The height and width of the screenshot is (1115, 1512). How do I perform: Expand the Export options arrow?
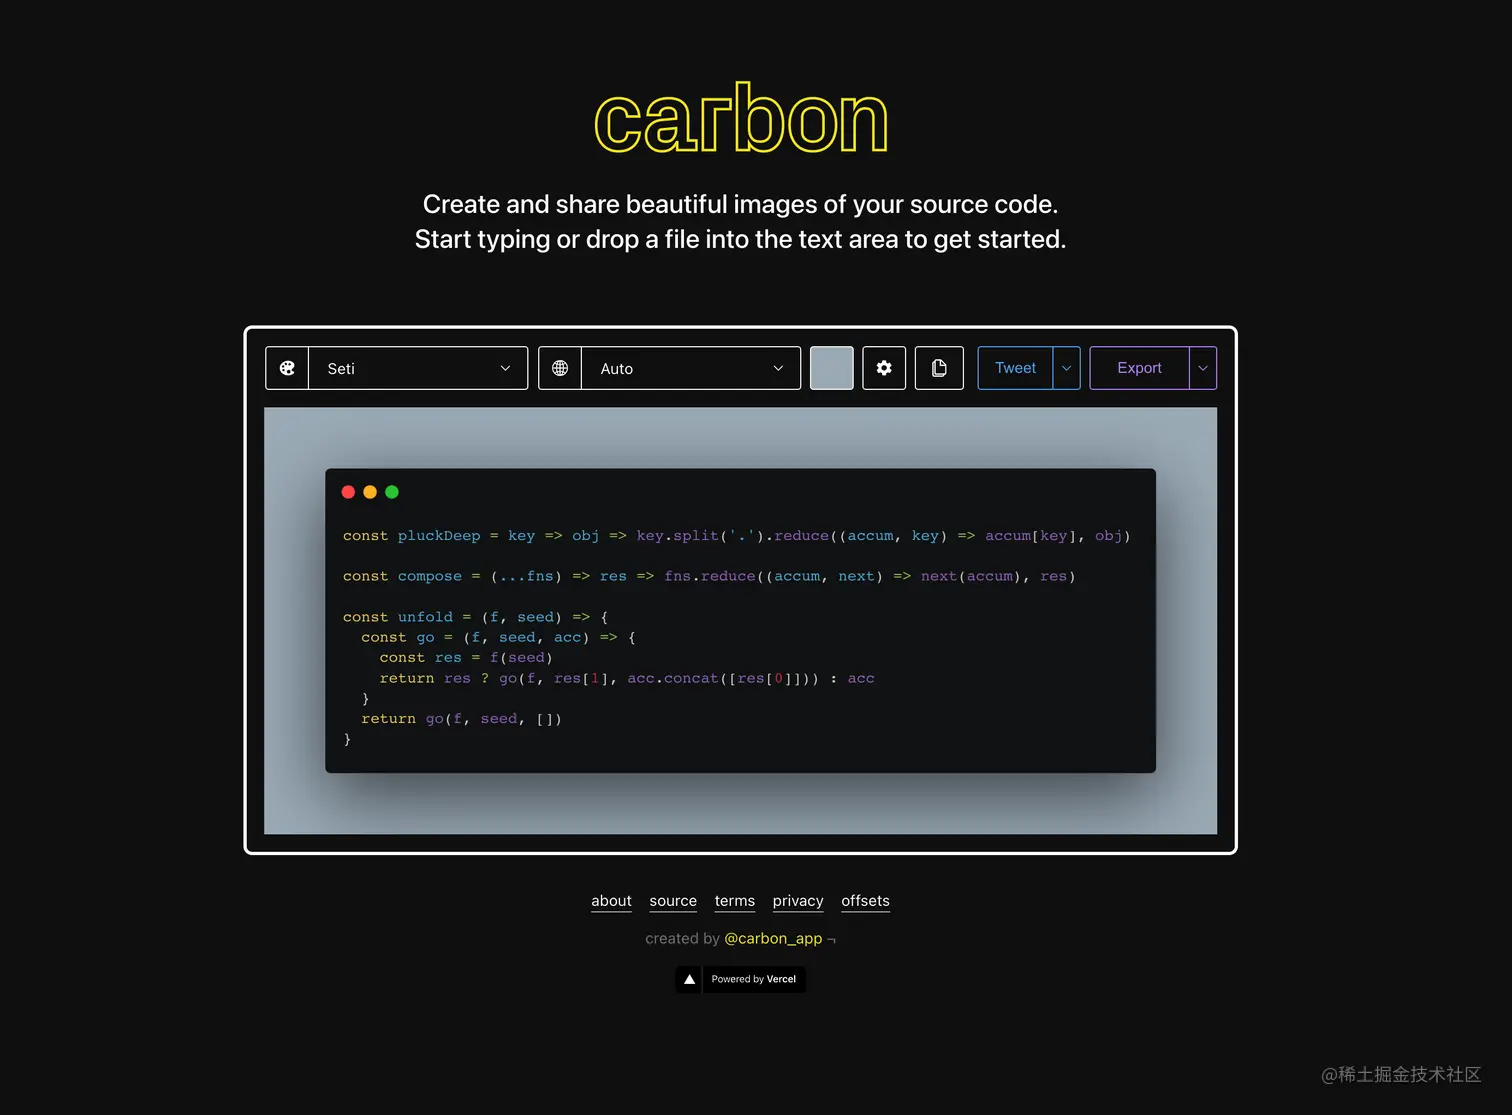click(x=1203, y=368)
